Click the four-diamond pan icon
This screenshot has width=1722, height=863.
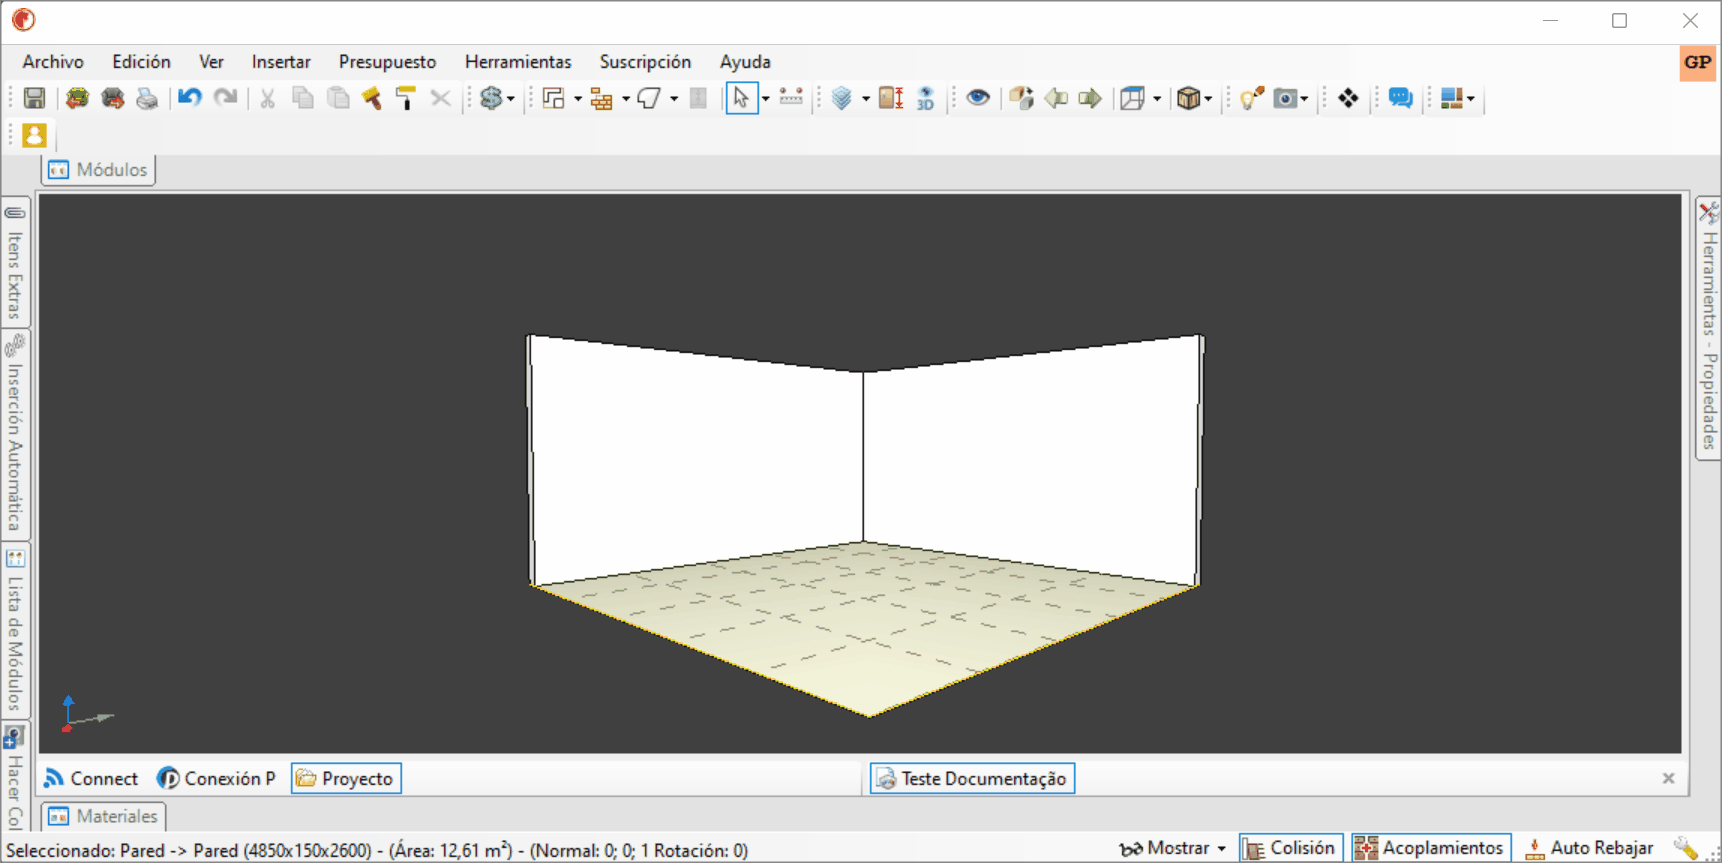pos(1348,98)
